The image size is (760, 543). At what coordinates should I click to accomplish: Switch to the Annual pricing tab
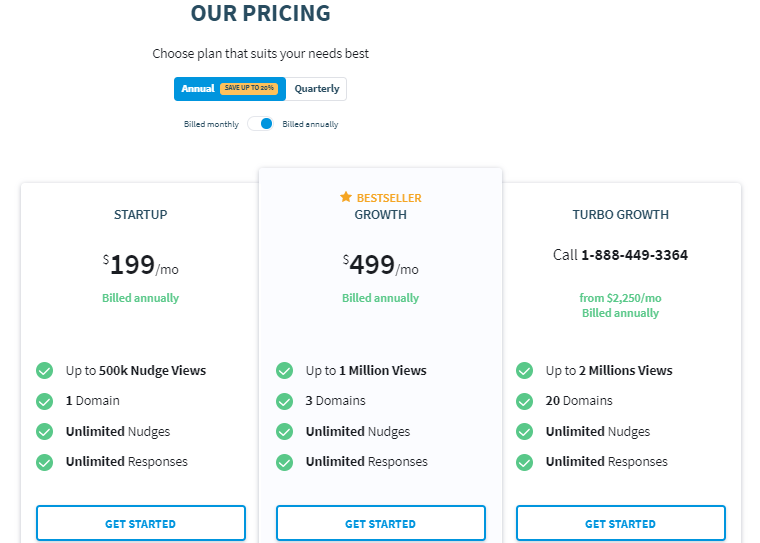coord(198,89)
